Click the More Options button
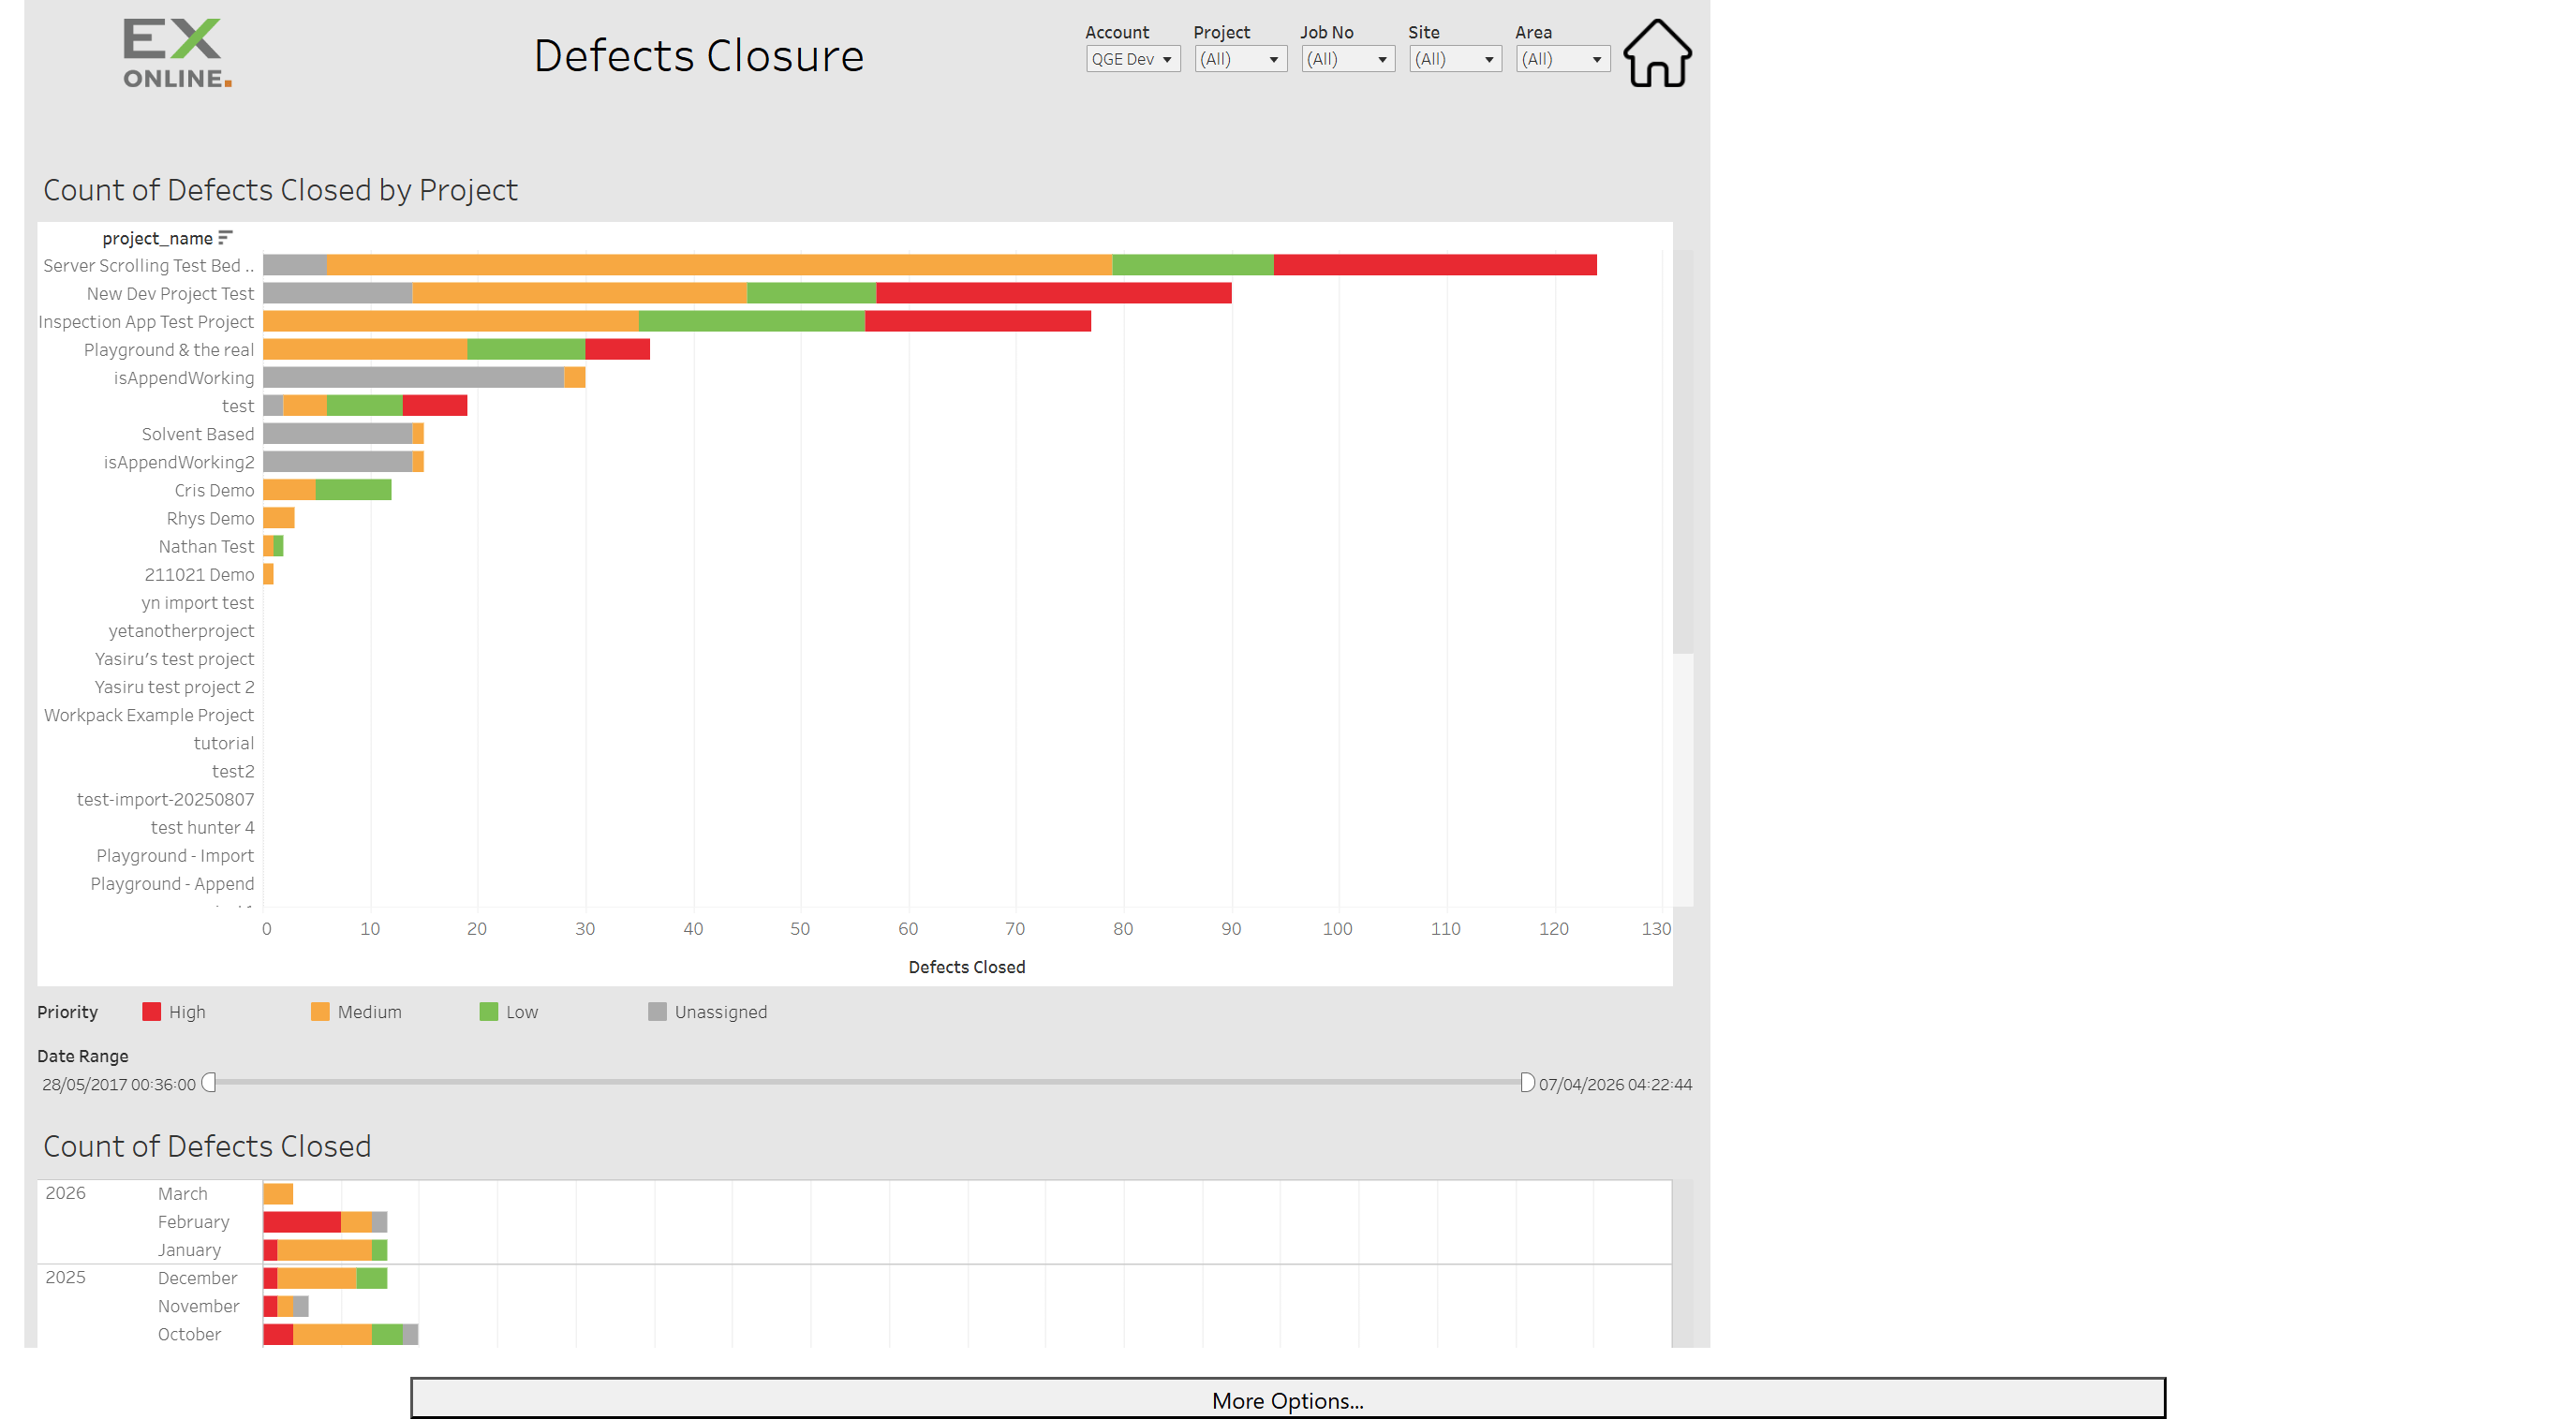 (x=1287, y=1399)
